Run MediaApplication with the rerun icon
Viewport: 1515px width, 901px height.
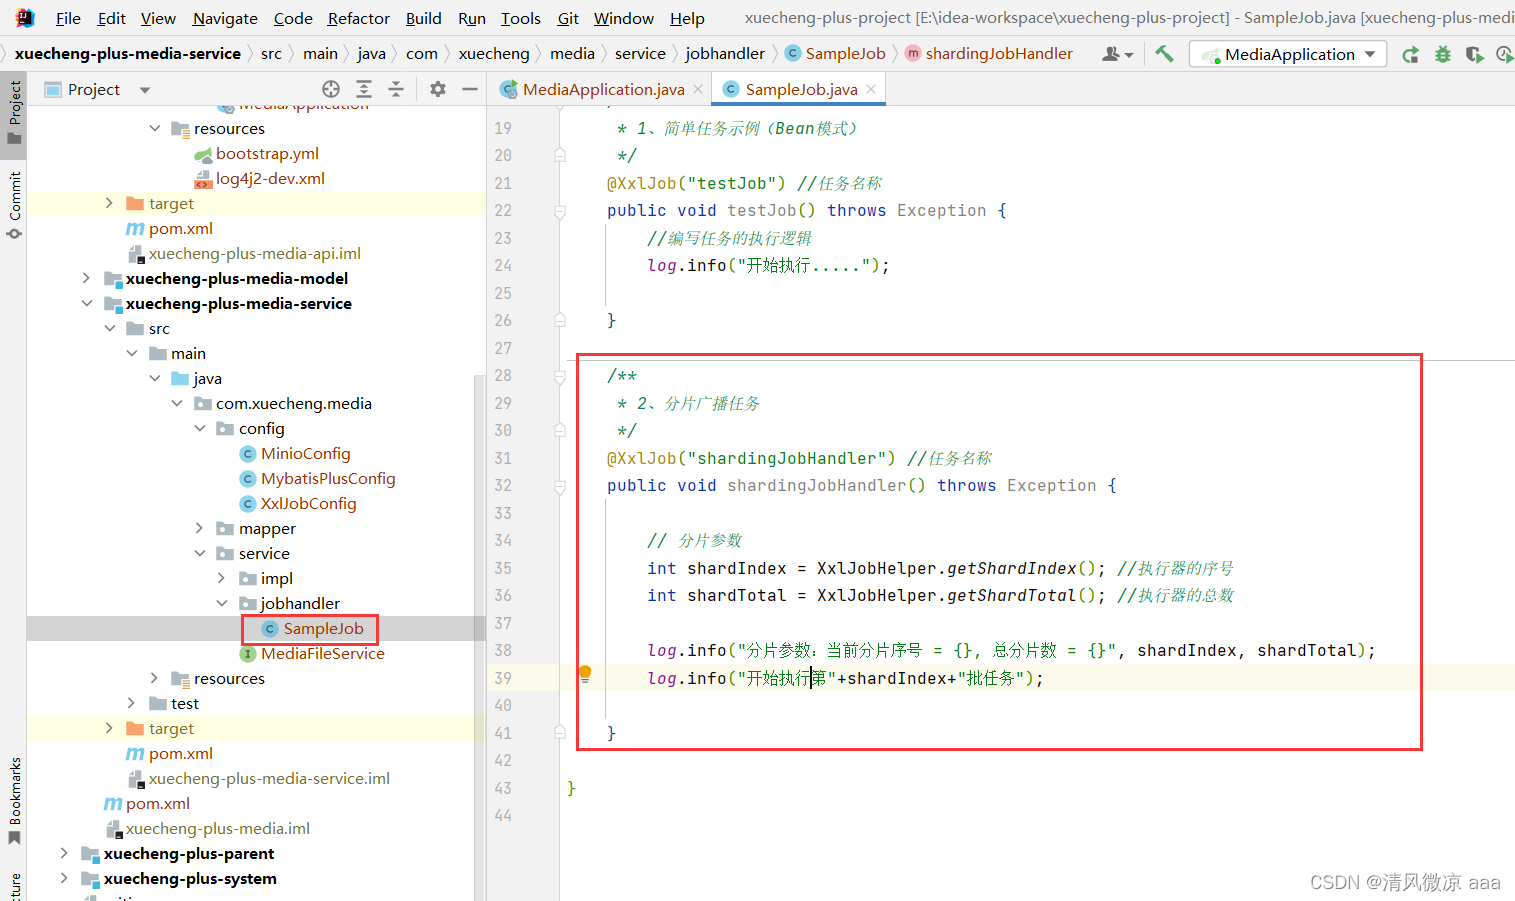tap(1410, 54)
